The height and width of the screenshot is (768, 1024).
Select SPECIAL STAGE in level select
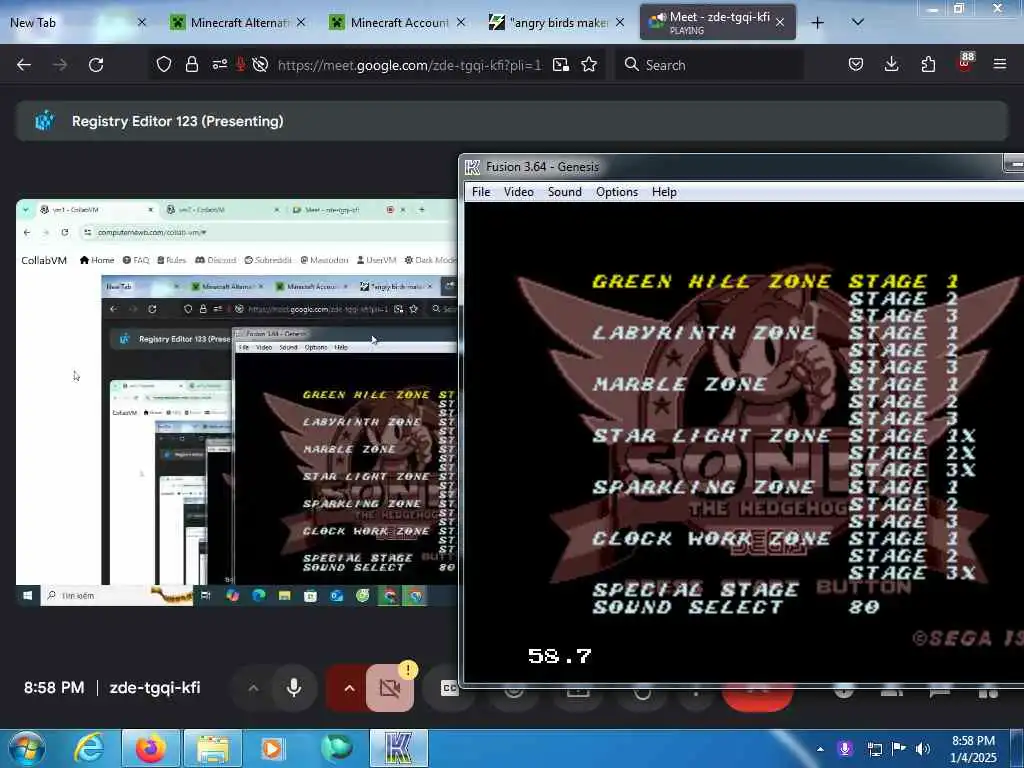[x=696, y=590]
